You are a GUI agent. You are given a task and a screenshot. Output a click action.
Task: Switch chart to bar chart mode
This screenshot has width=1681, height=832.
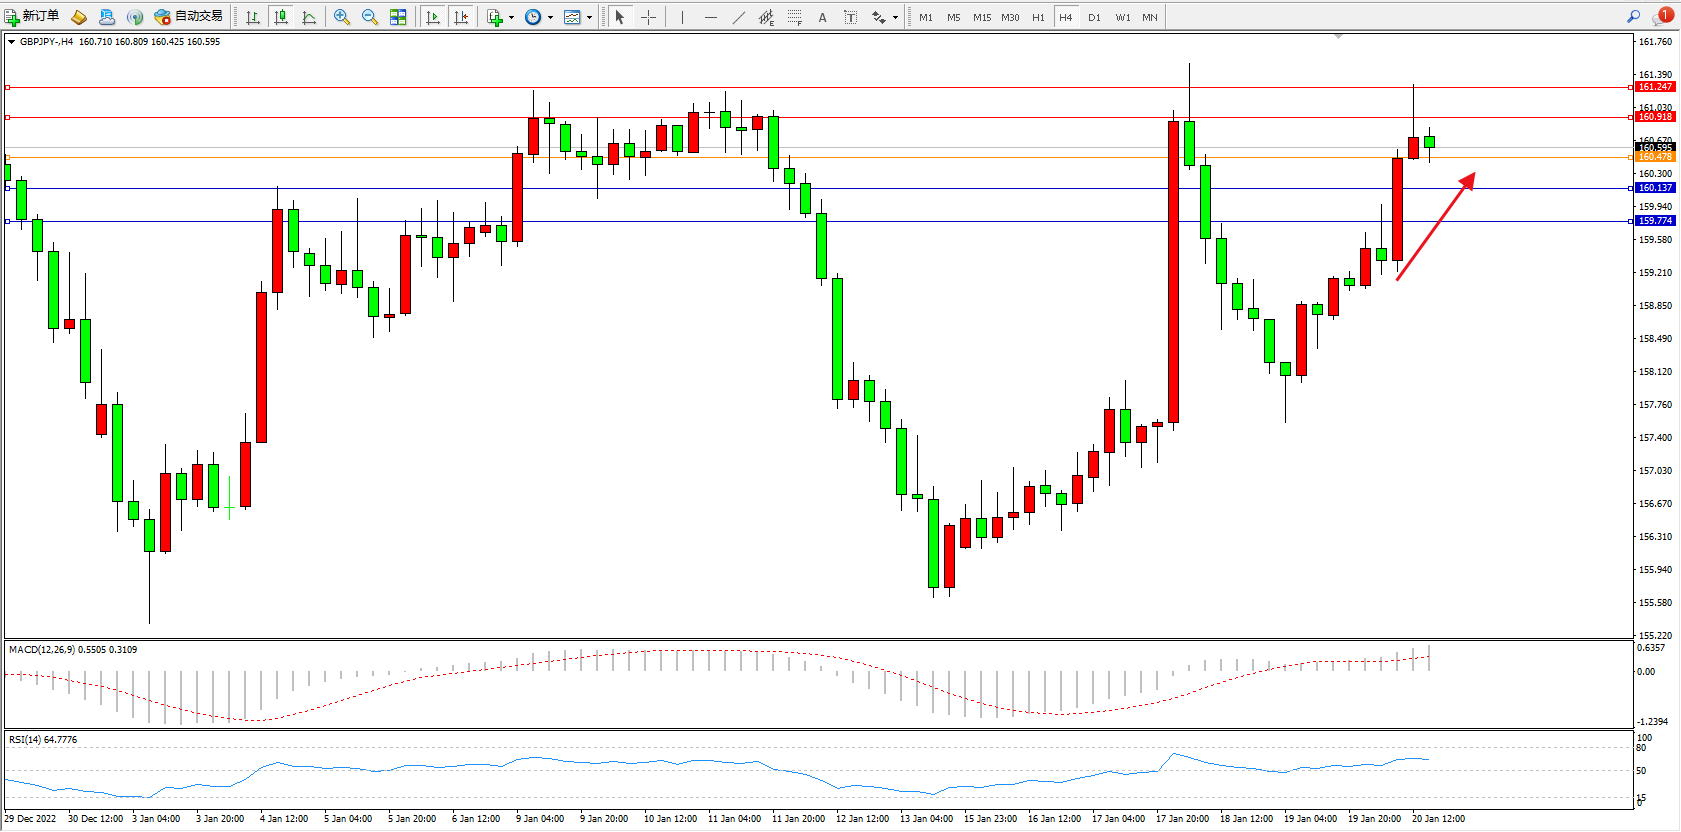(x=253, y=17)
